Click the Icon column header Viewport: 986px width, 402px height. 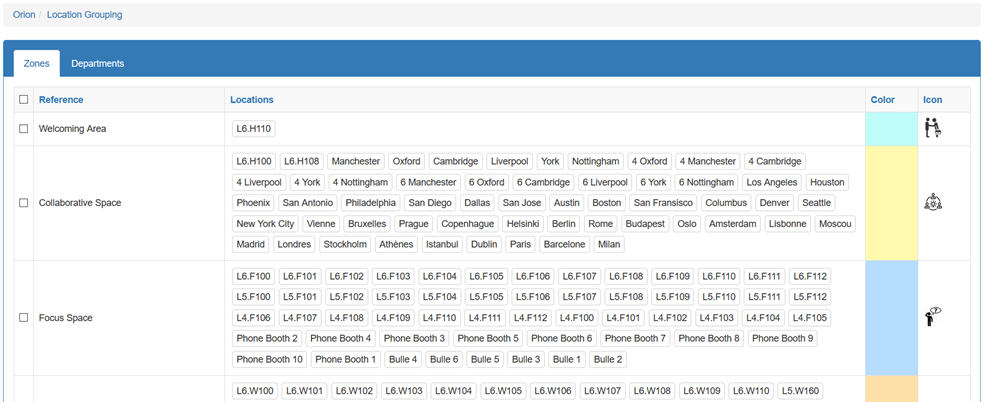(933, 99)
